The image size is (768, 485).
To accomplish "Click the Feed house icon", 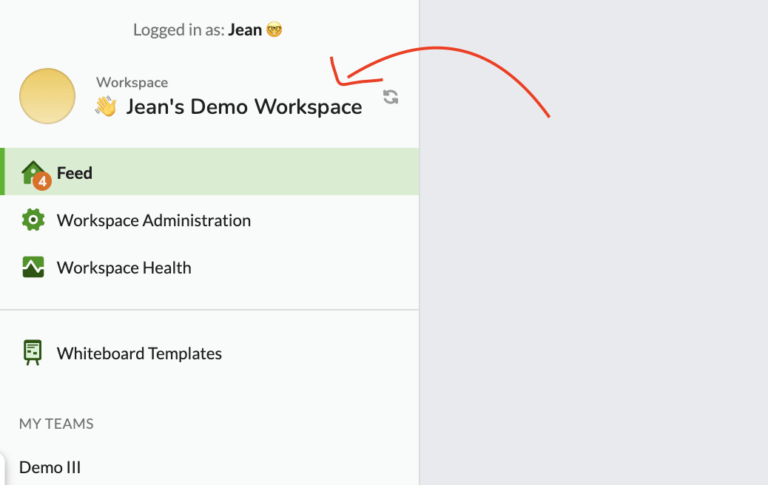I will point(31,171).
